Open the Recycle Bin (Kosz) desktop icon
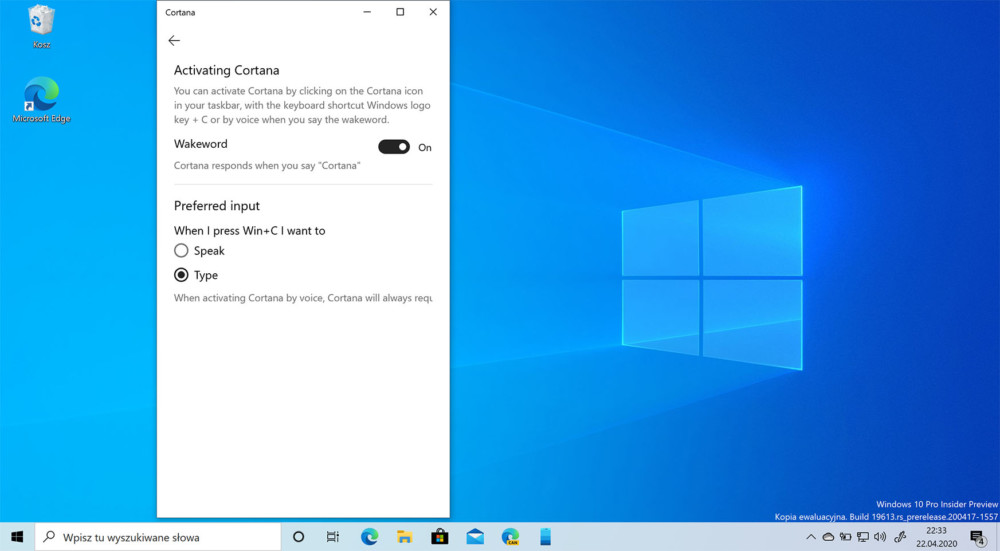Screen dimensions: 1000x551 [41, 27]
